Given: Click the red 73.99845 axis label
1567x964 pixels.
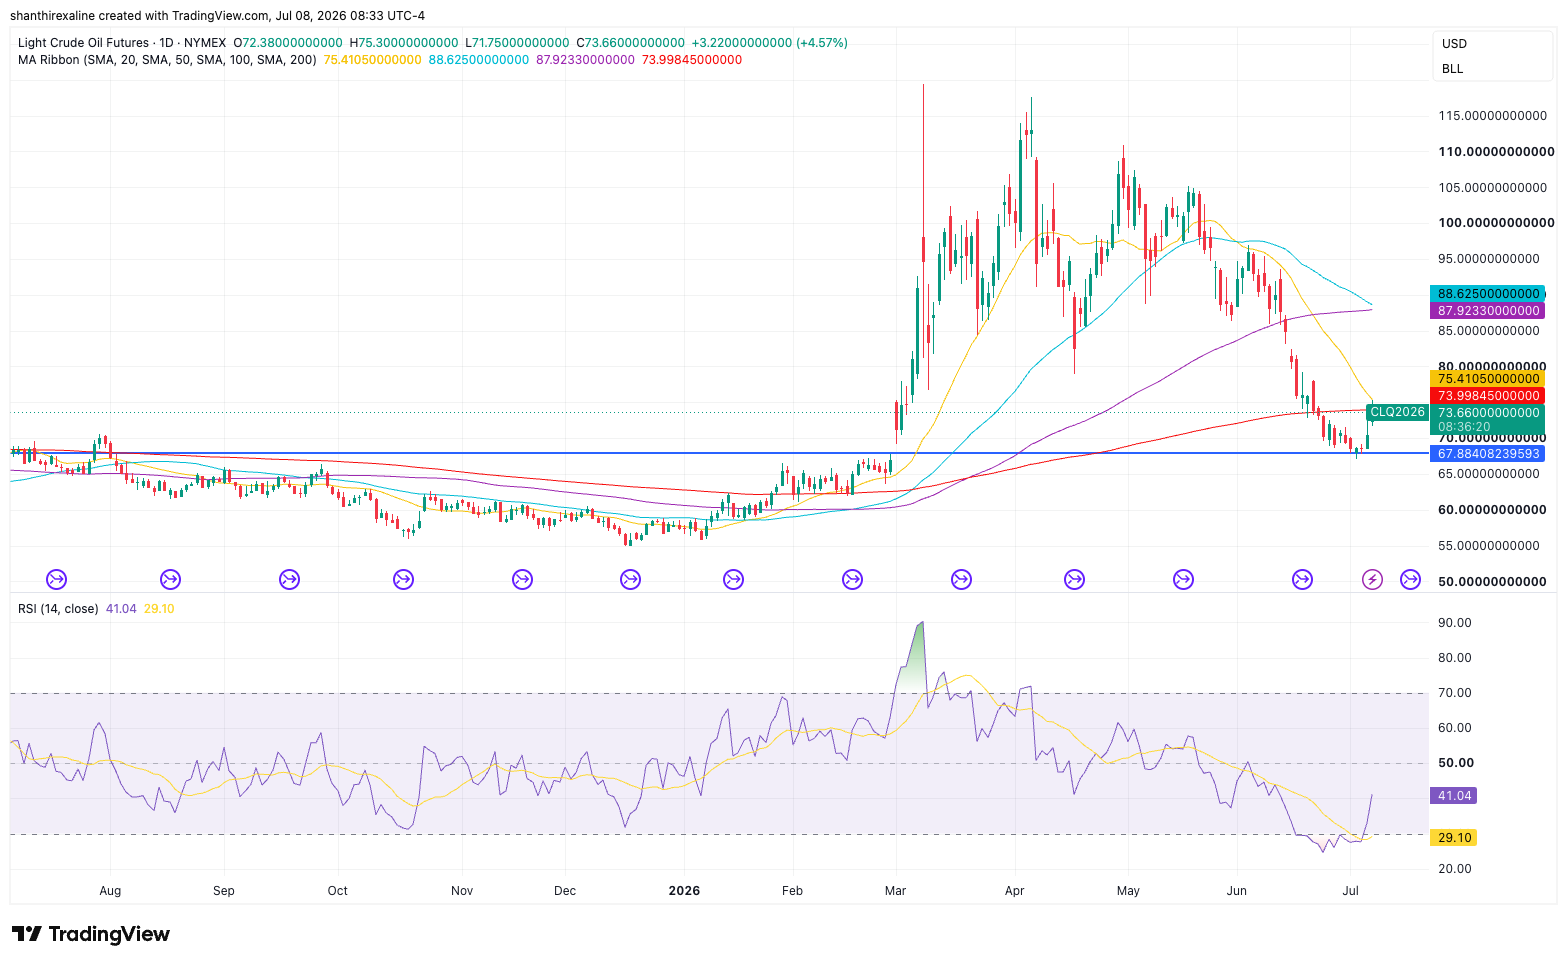Looking at the screenshot, I should [1488, 396].
